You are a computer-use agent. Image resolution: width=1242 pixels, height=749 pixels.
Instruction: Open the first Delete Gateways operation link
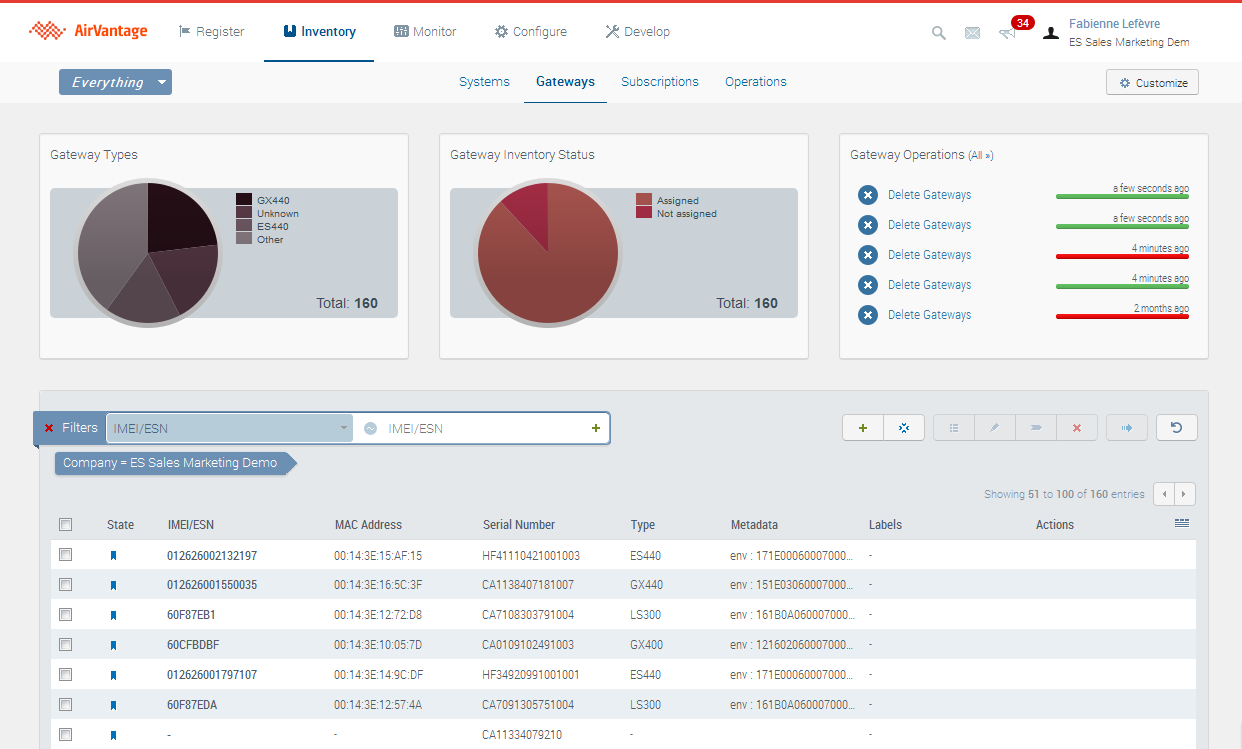(929, 195)
